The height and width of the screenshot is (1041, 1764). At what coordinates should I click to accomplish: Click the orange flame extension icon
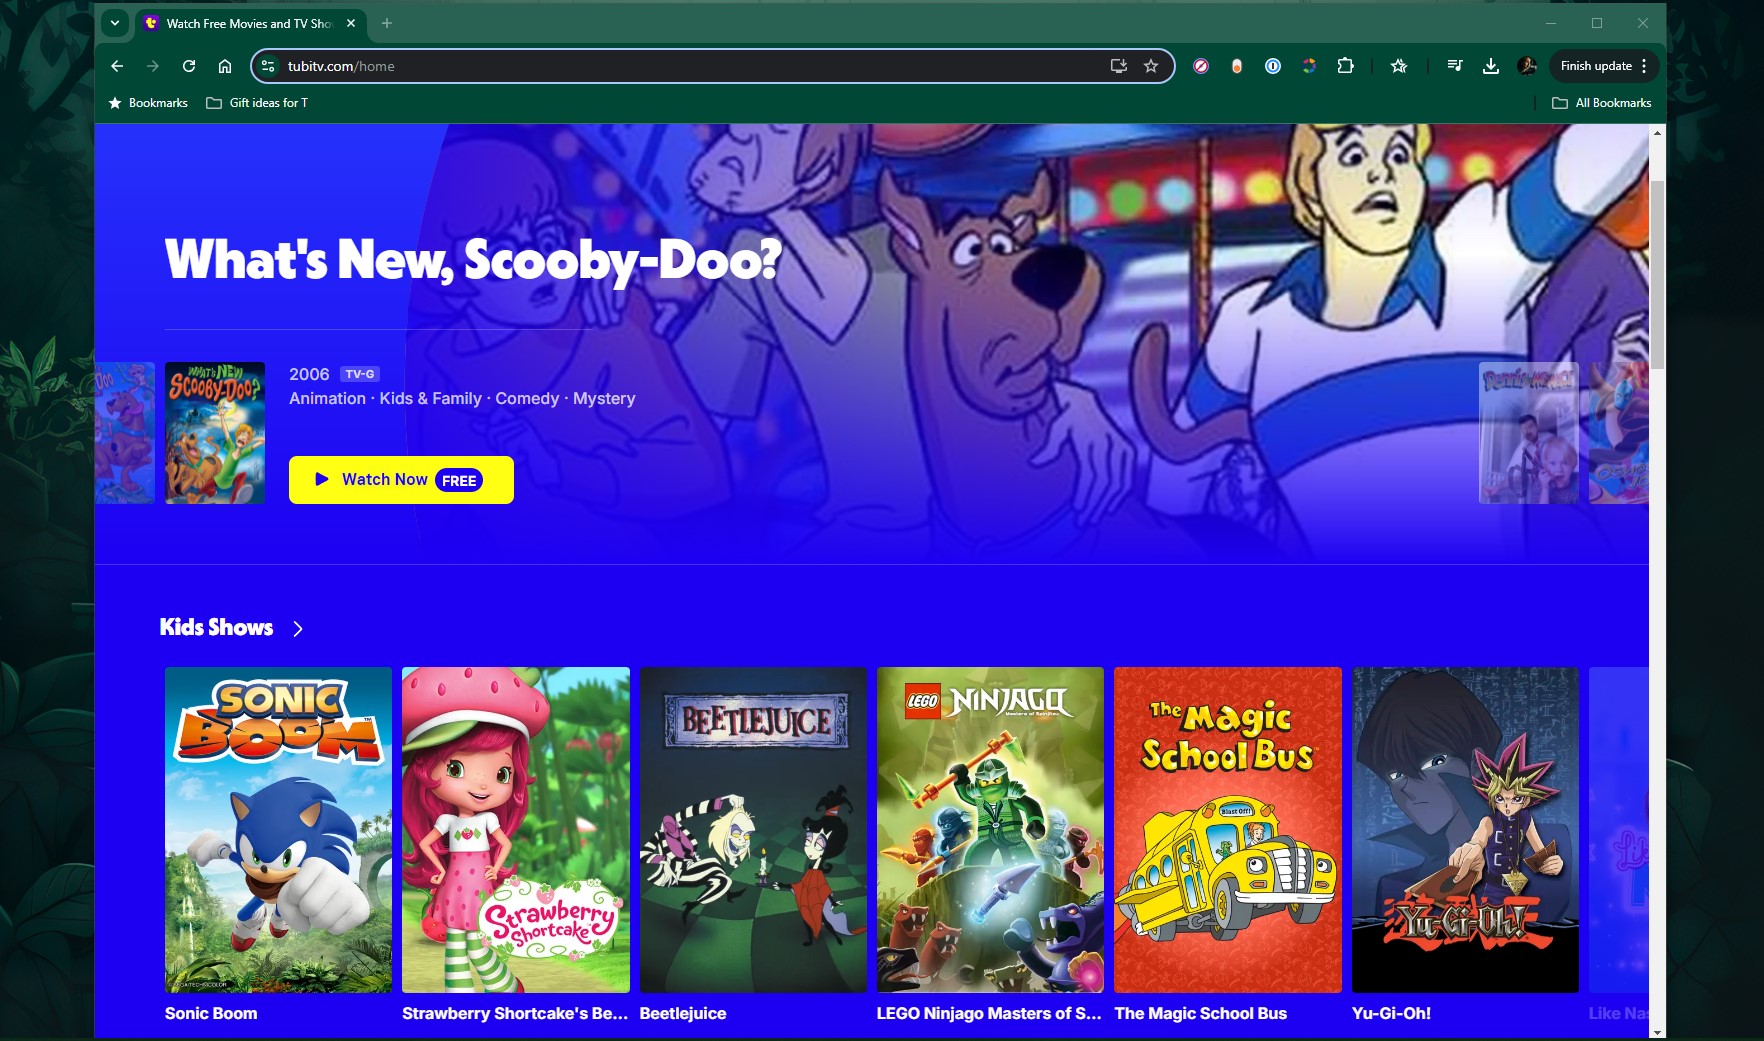[x=1237, y=66]
